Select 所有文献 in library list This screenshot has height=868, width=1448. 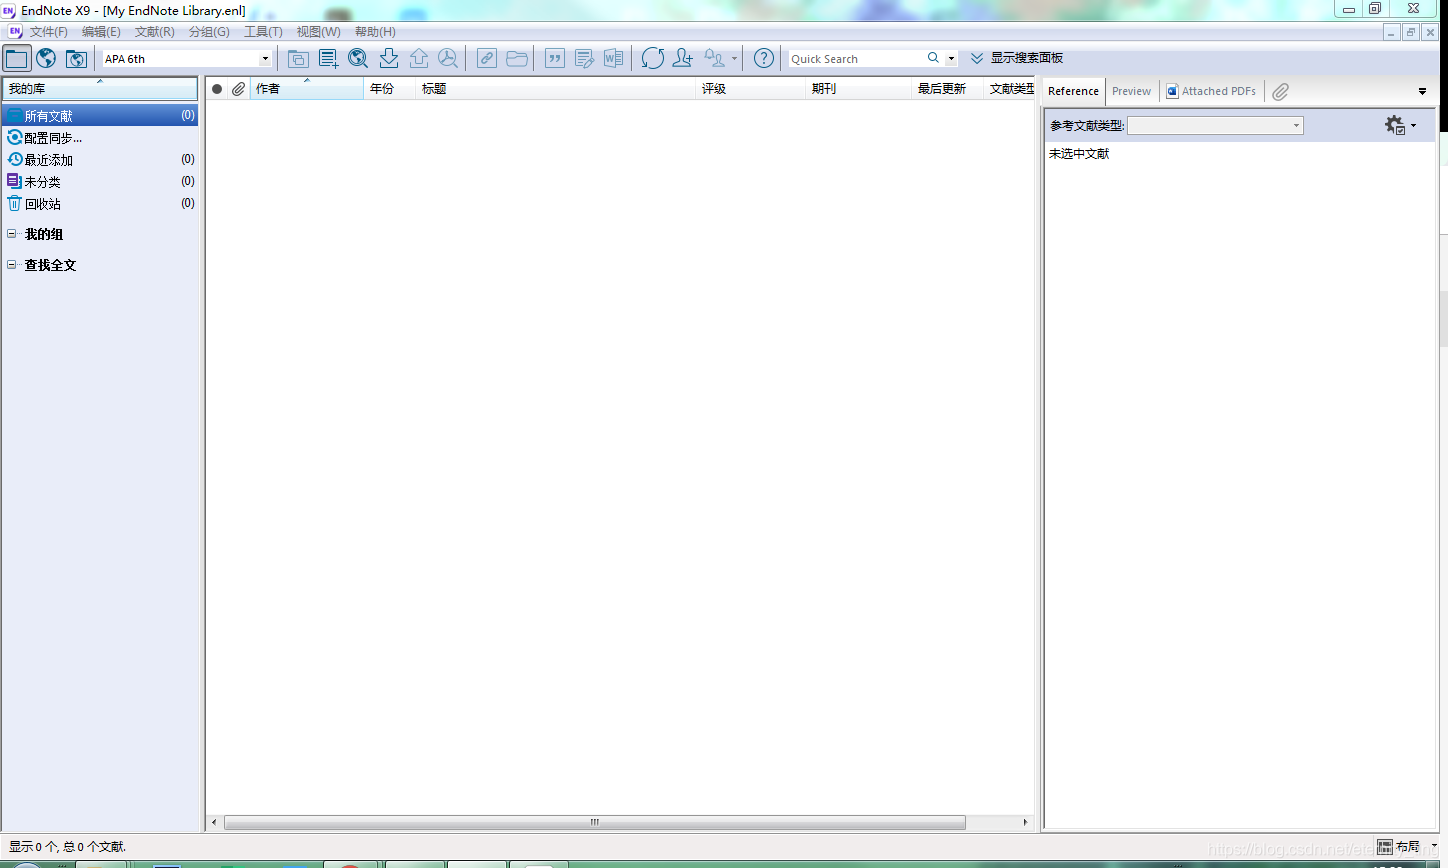[100, 116]
